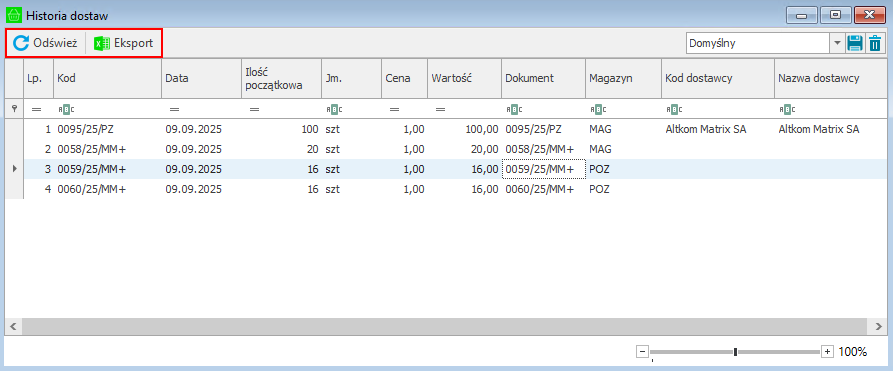Click the Dokument cell 0060/25/MM+
The image size is (893, 371).
[x=543, y=189]
